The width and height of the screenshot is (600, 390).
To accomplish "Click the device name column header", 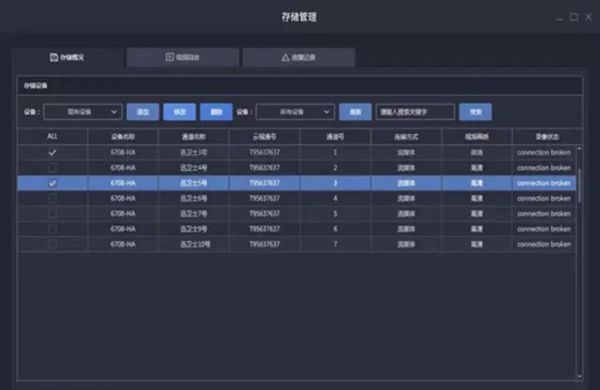I will [123, 137].
